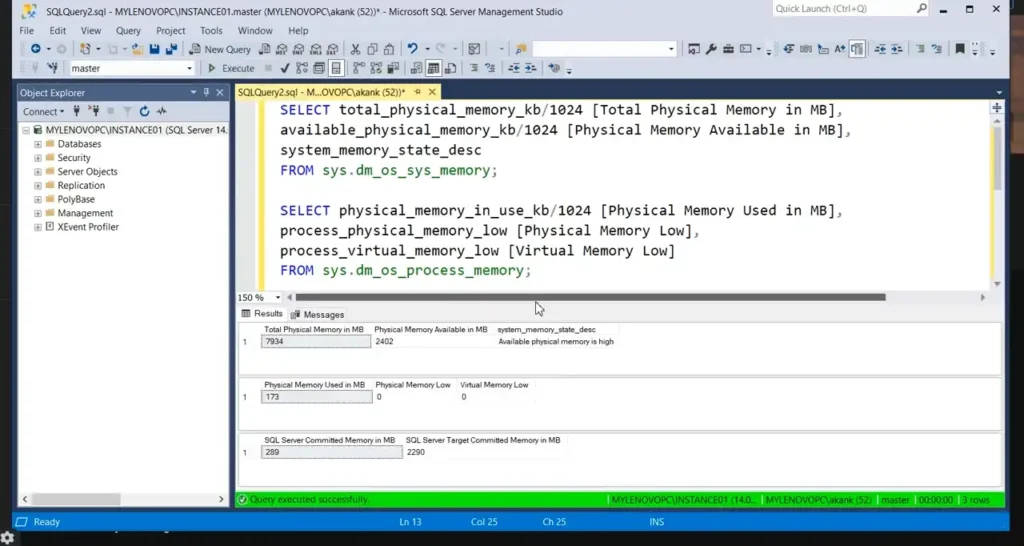Expand the Security node
Image resolution: width=1024 pixels, height=546 pixels.
(x=38, y=157)
